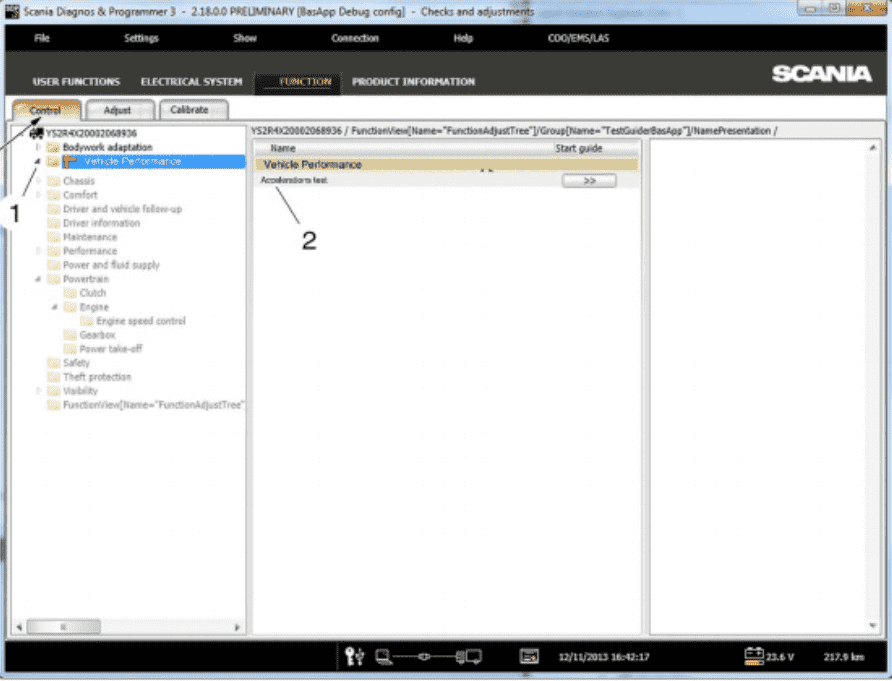This screenshot has height=681, width=892.
Task: Start the Acceleration test guide with >> button
Action: point(588,181)
